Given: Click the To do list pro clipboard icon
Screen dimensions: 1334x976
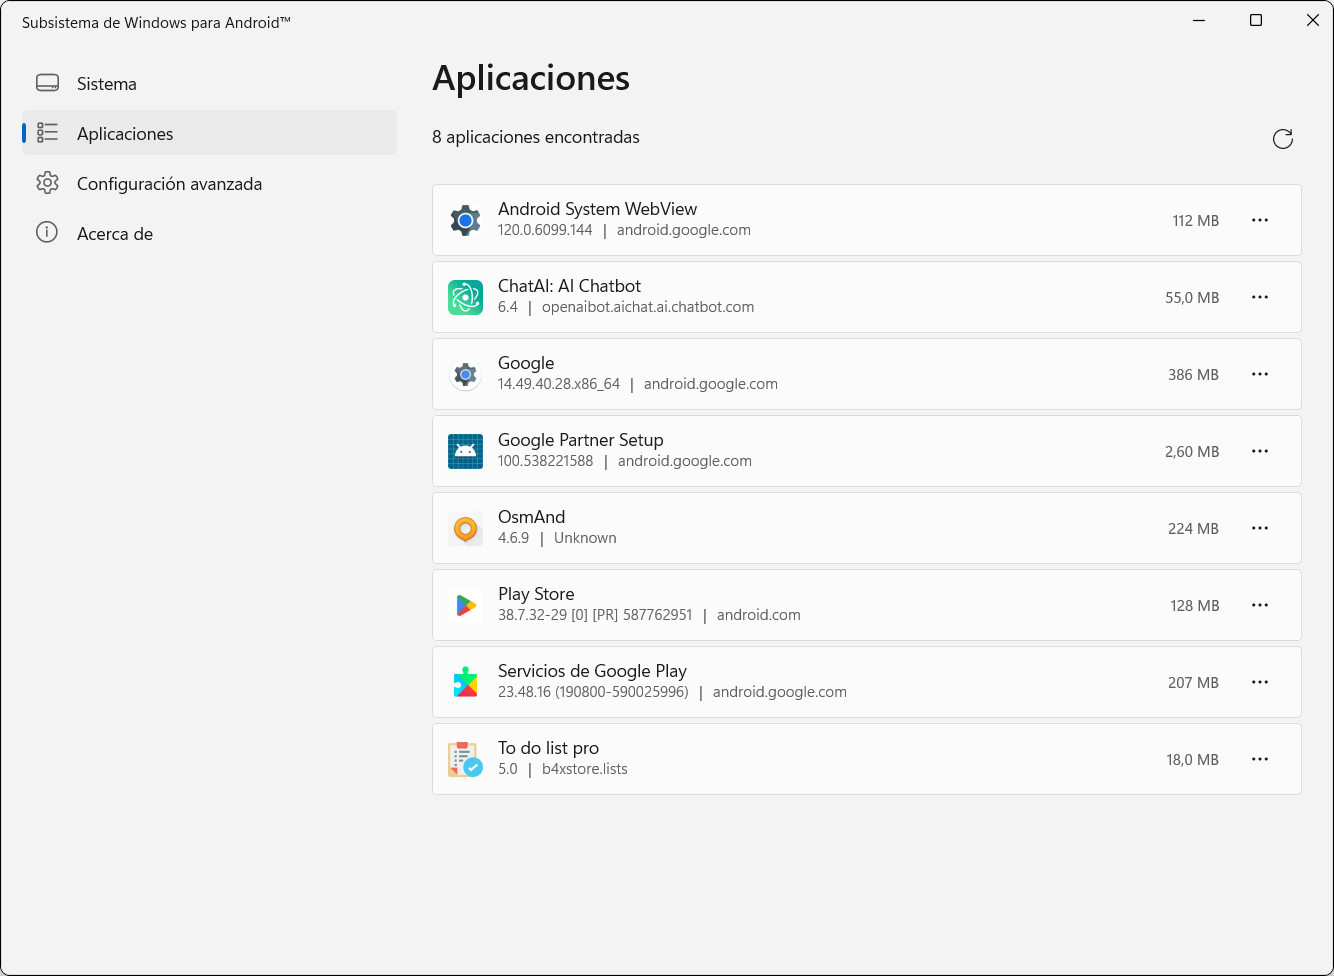Looking at the screenshot, I should [465, 759].
